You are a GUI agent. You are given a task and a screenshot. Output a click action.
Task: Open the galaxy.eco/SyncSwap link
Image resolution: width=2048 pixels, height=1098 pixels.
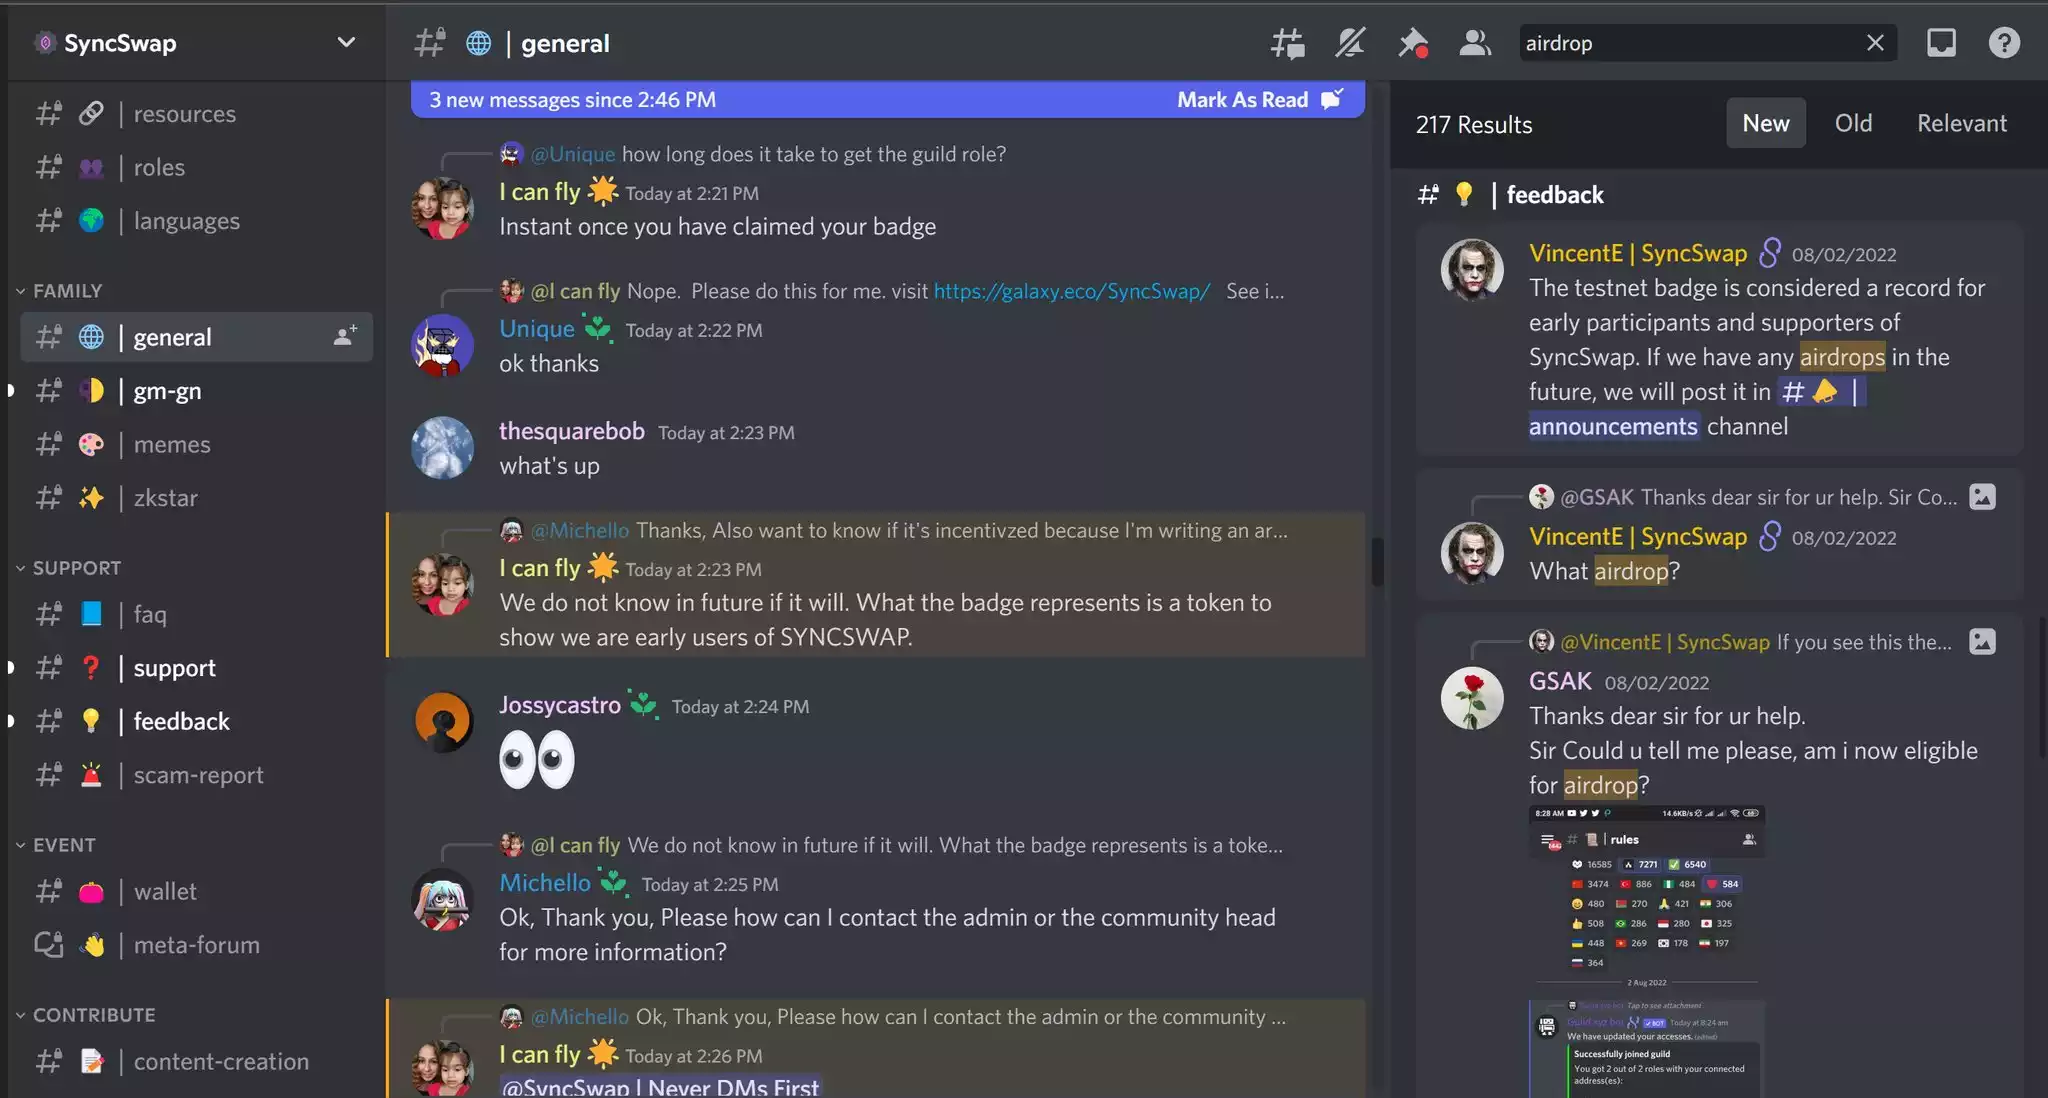pyautogui.click(x=1071, y=291)
